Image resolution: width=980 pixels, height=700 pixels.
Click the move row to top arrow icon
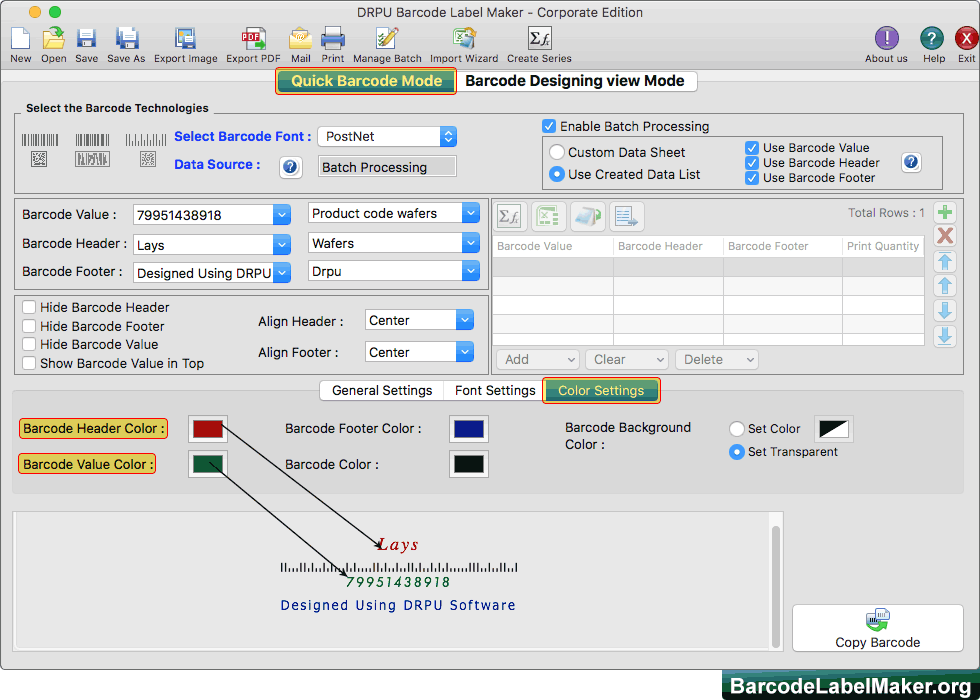pyautogui.click(x=944, y=261)
